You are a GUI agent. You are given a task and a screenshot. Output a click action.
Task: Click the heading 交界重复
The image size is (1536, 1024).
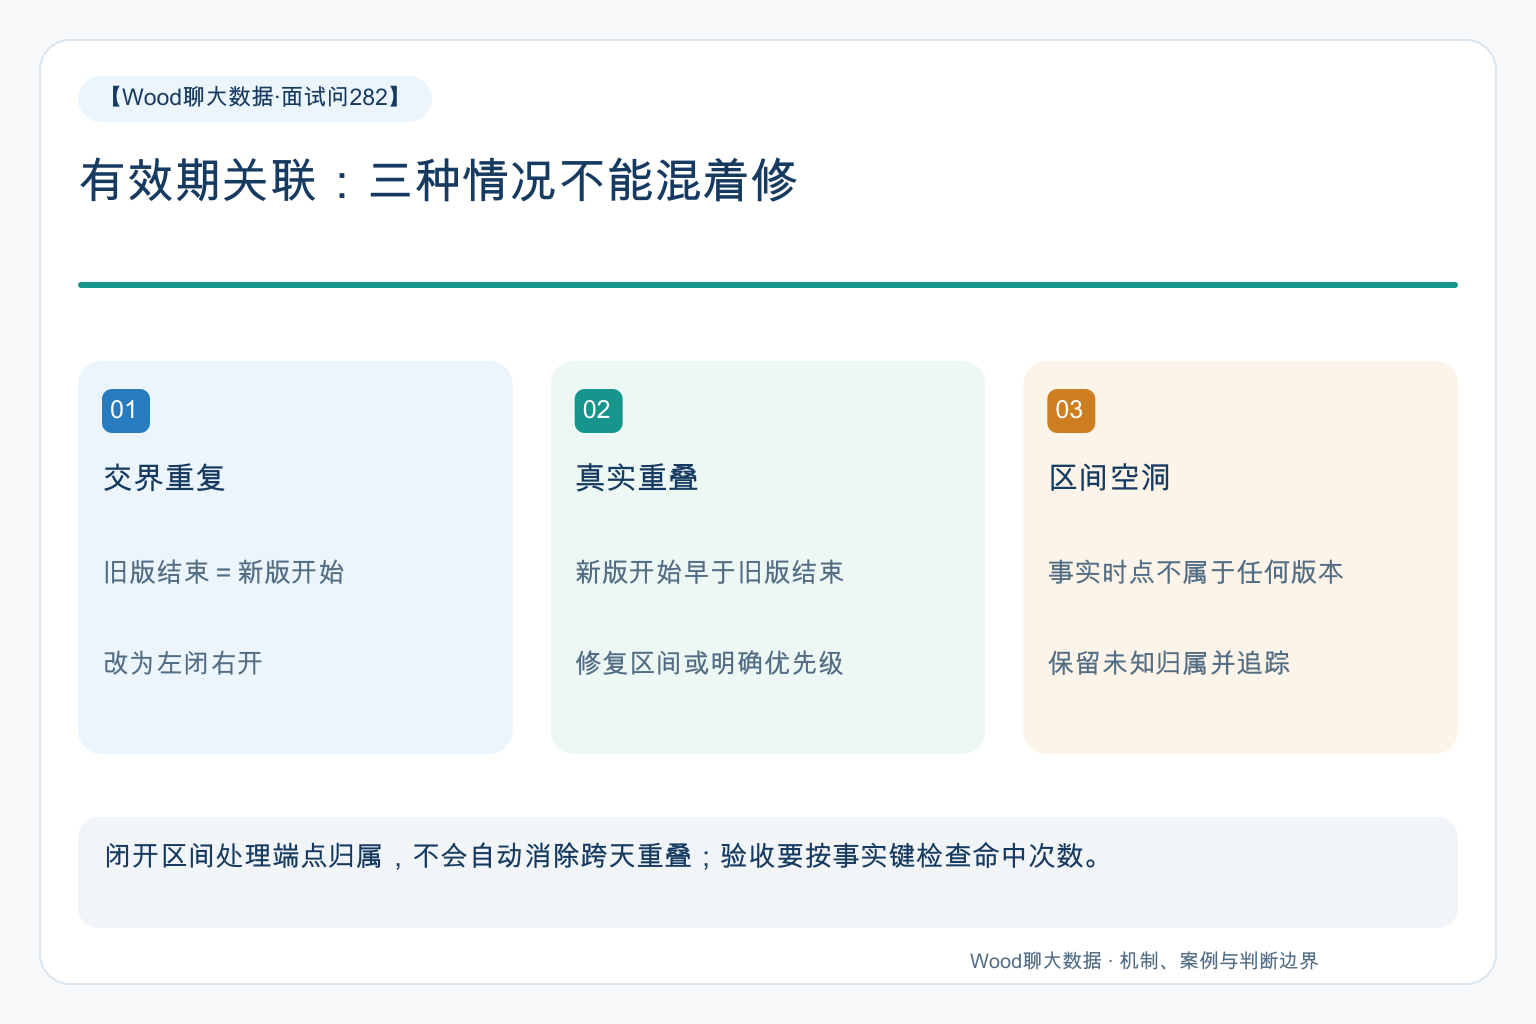164,478
